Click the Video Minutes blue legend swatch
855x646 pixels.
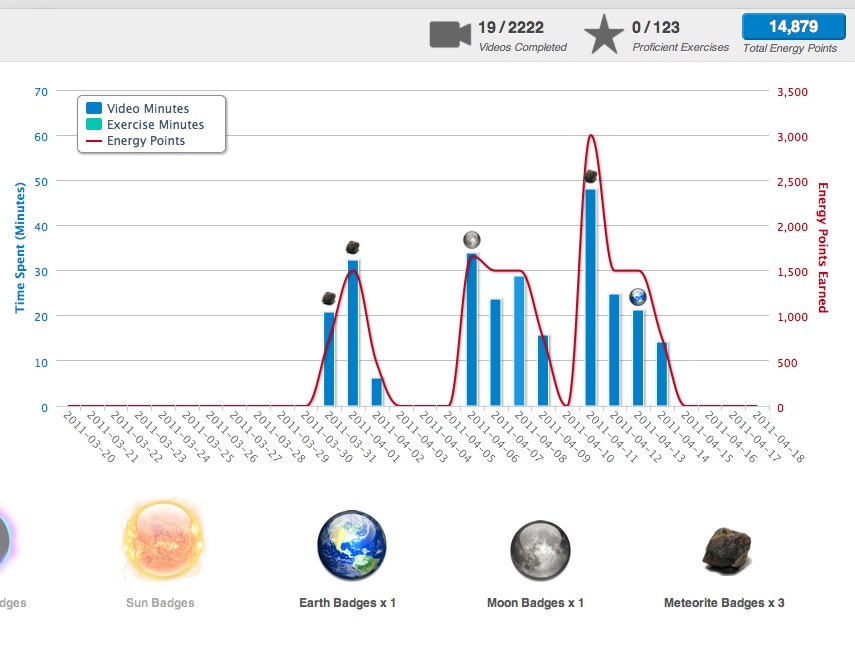click(x=94, y=109)
